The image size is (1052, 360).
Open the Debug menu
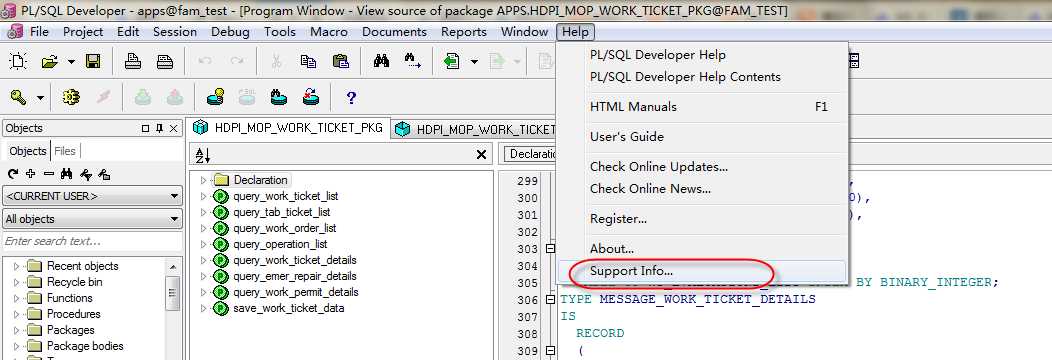point(230,32)
